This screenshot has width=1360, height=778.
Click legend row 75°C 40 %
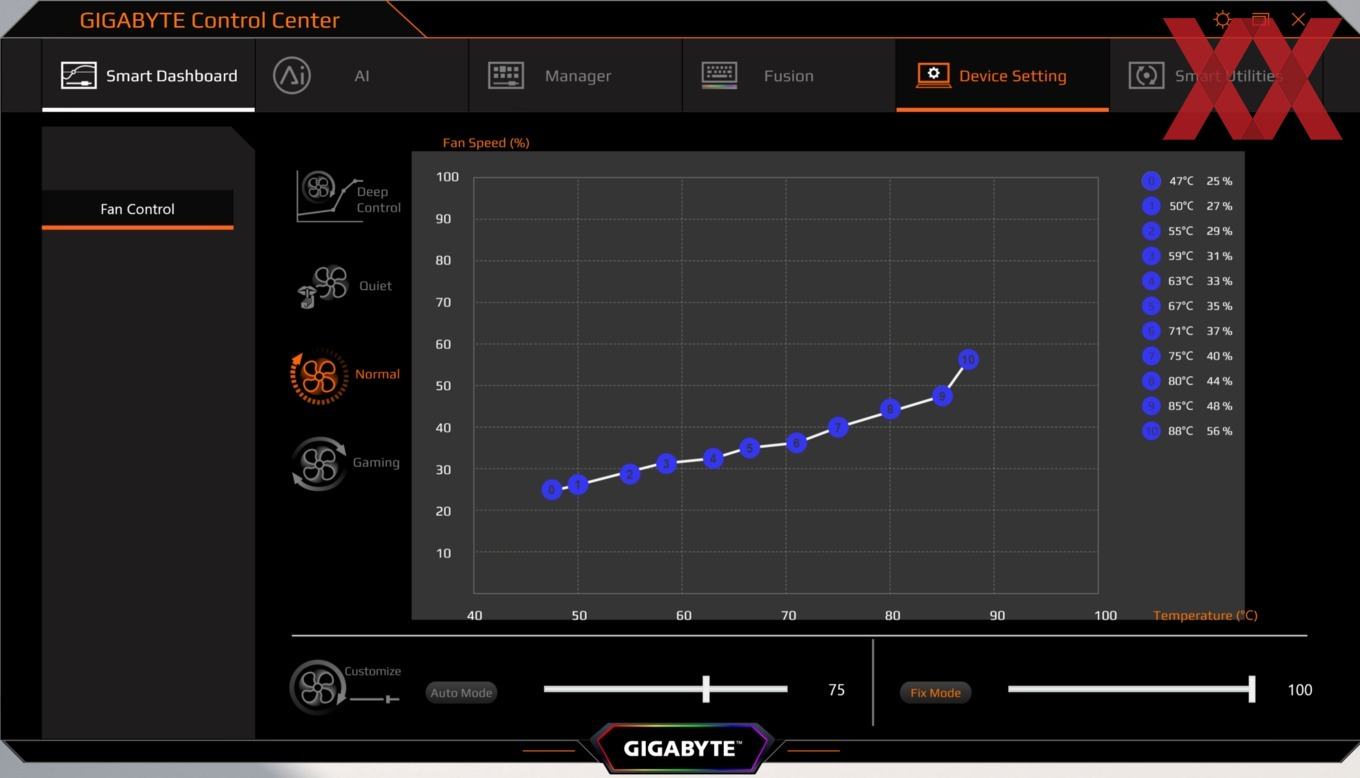click(1187, 356)
